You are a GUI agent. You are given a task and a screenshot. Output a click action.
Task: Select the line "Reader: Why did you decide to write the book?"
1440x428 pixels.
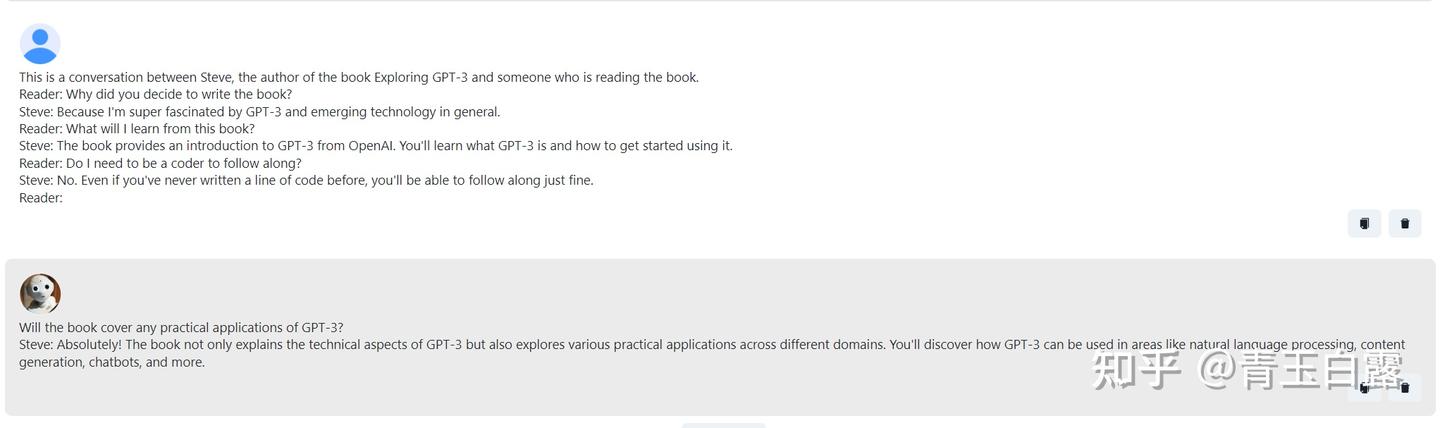pos(155,94)
